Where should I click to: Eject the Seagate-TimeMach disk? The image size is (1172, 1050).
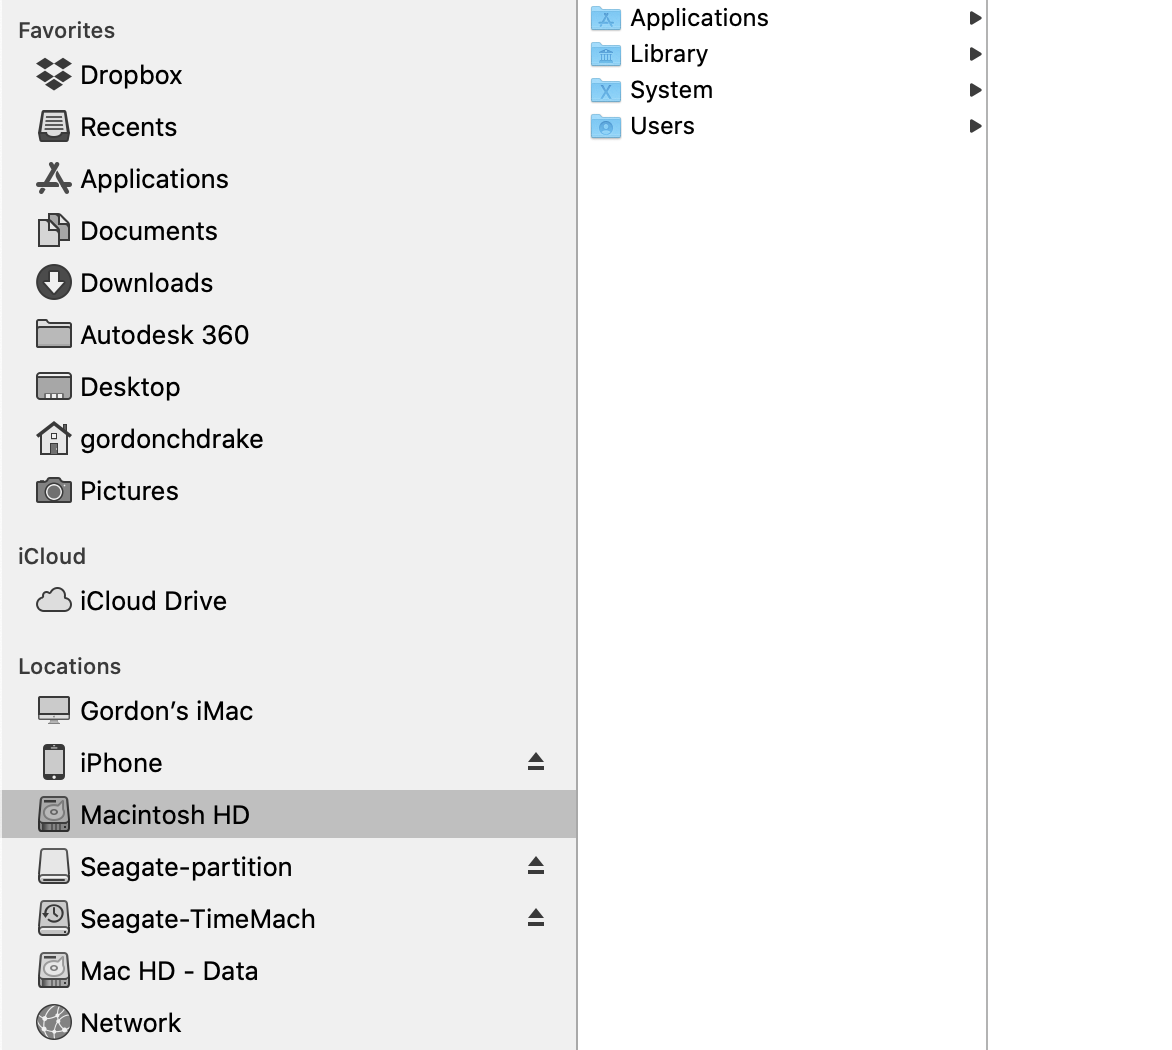pyautogui.click(x=536, y=918)
